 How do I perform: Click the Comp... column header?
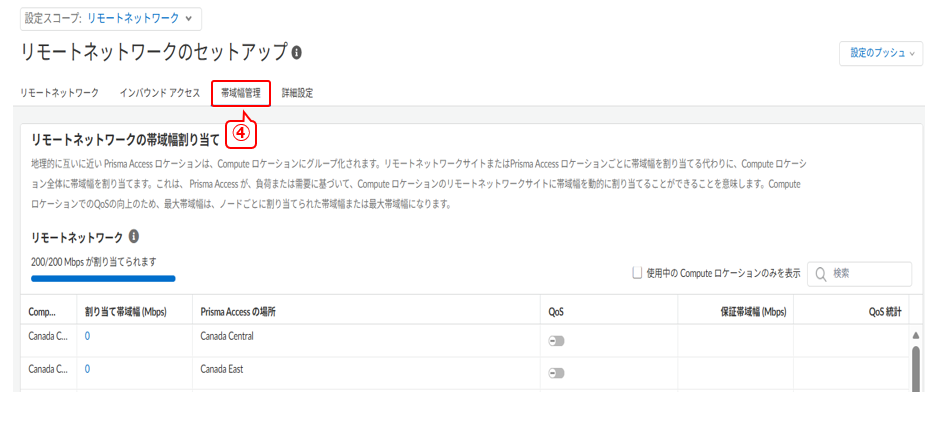pyautogui.click(x=42, y=312)
